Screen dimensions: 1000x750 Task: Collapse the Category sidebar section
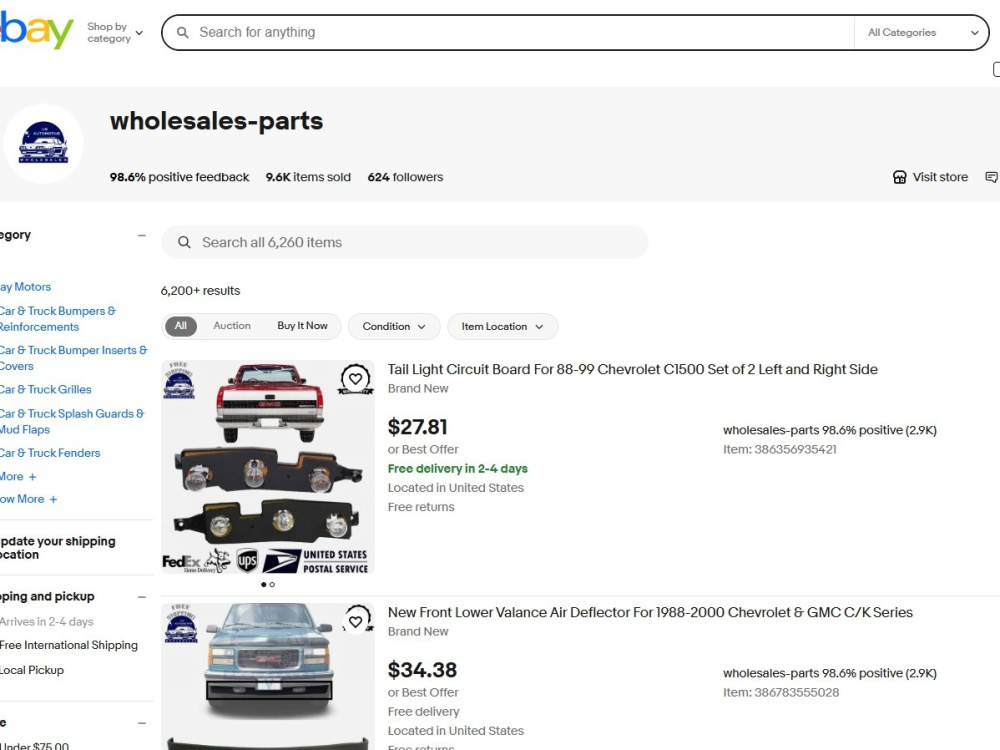[x=142, y=235]
